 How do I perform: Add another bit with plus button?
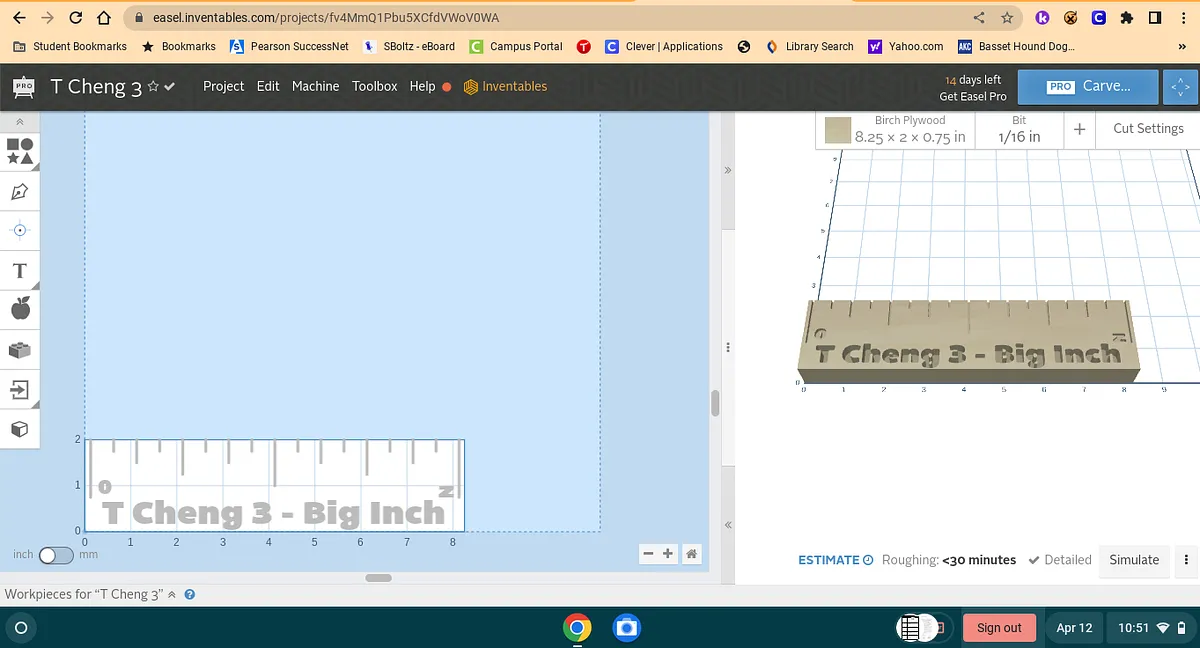point(1080,129)
